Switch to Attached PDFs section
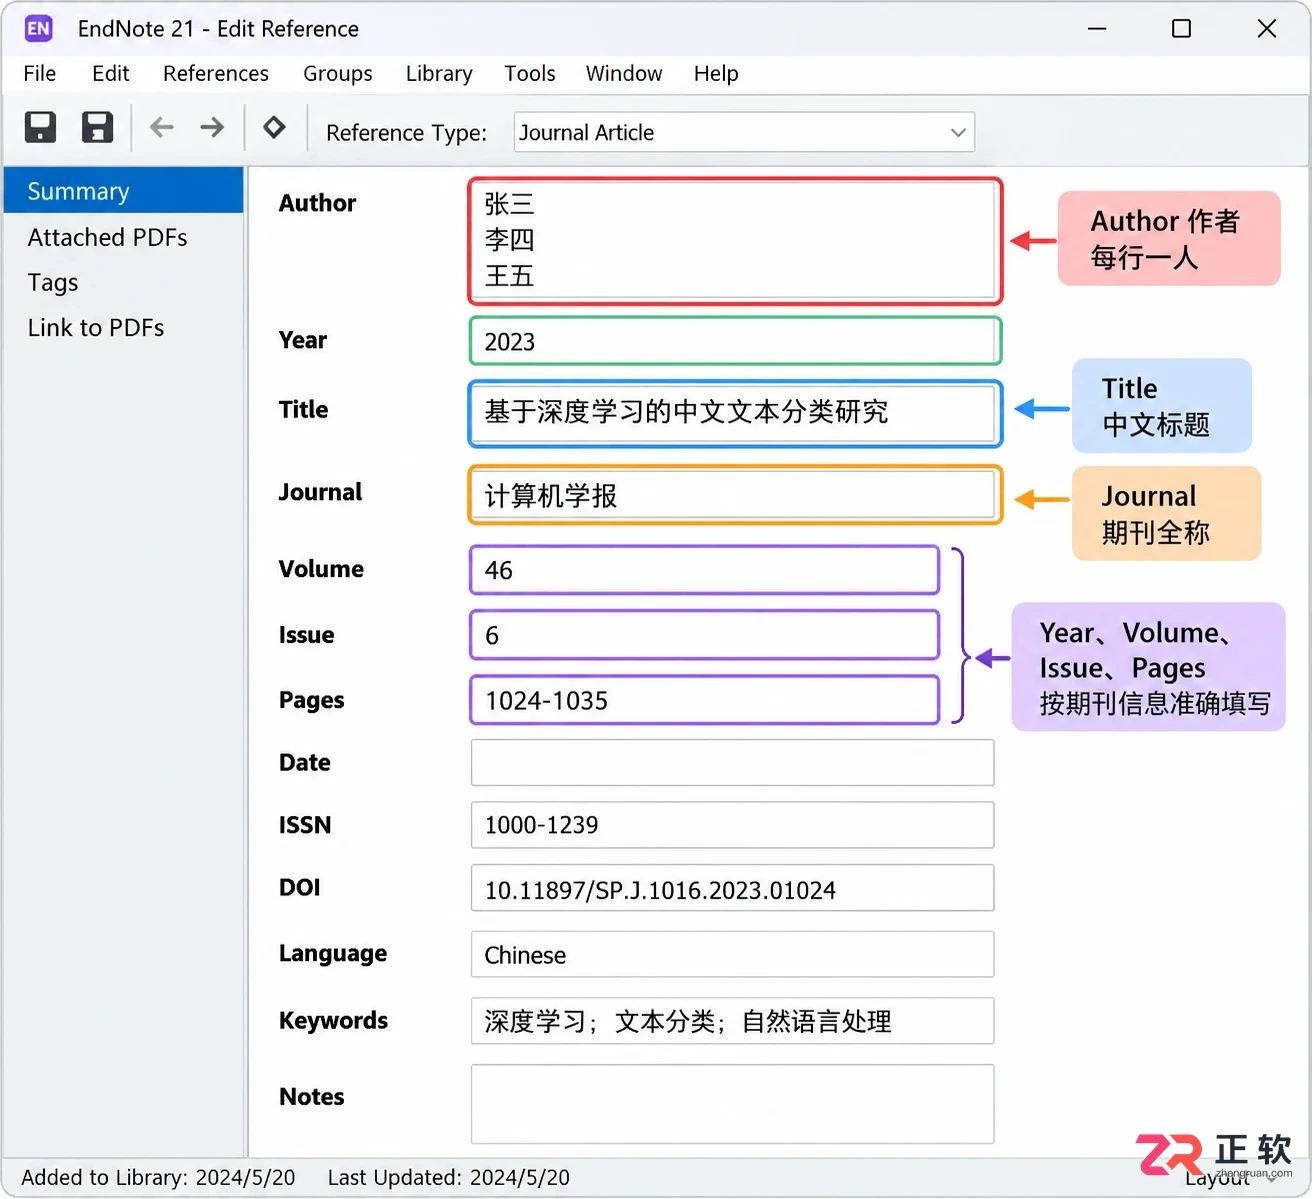The image size is (1312, 1199). 108,237
